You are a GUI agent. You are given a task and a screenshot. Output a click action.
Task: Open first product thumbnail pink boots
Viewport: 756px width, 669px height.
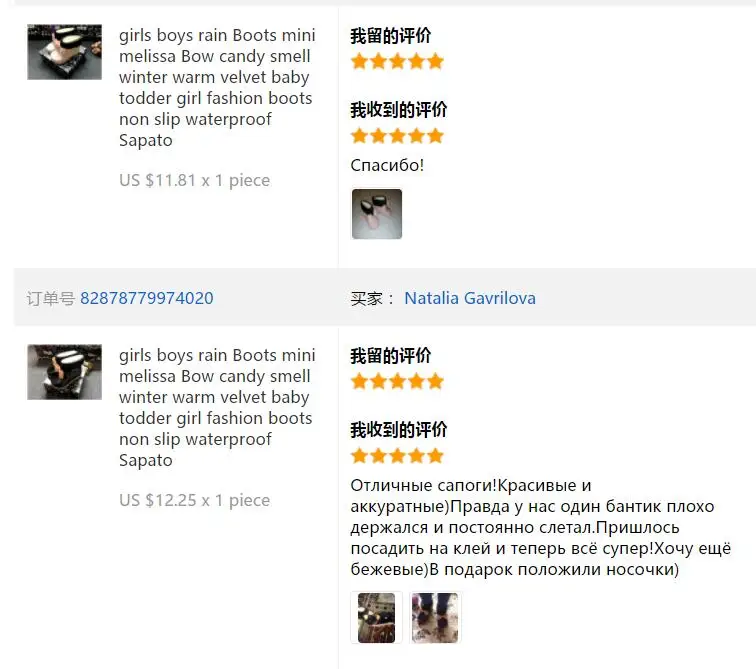[65, 52]
